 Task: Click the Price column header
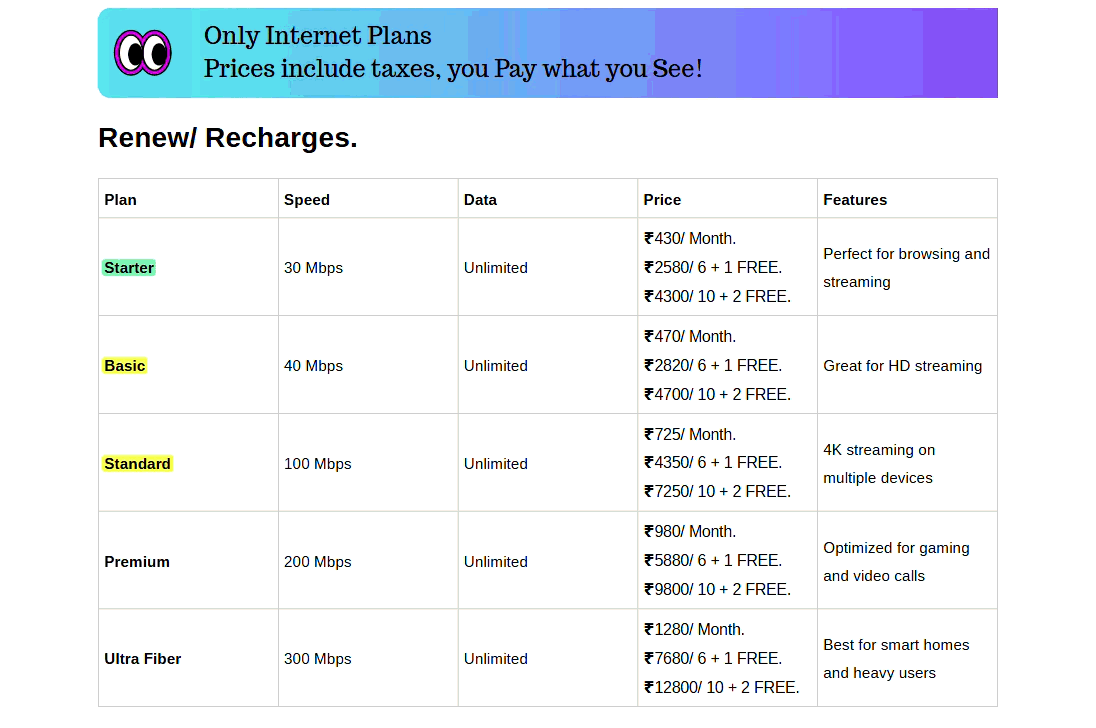click(x=662, y=200)
